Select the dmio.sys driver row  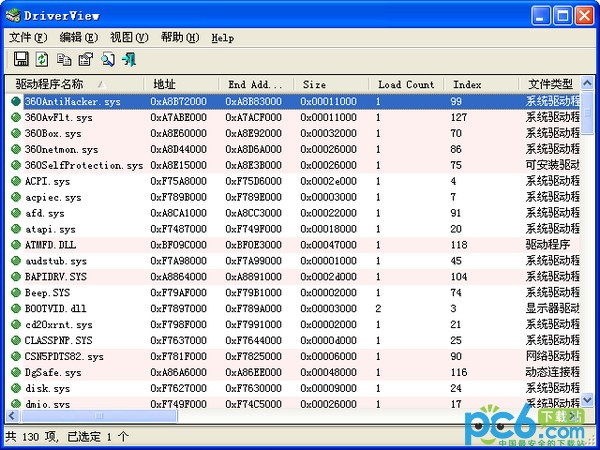coord(293,403)
